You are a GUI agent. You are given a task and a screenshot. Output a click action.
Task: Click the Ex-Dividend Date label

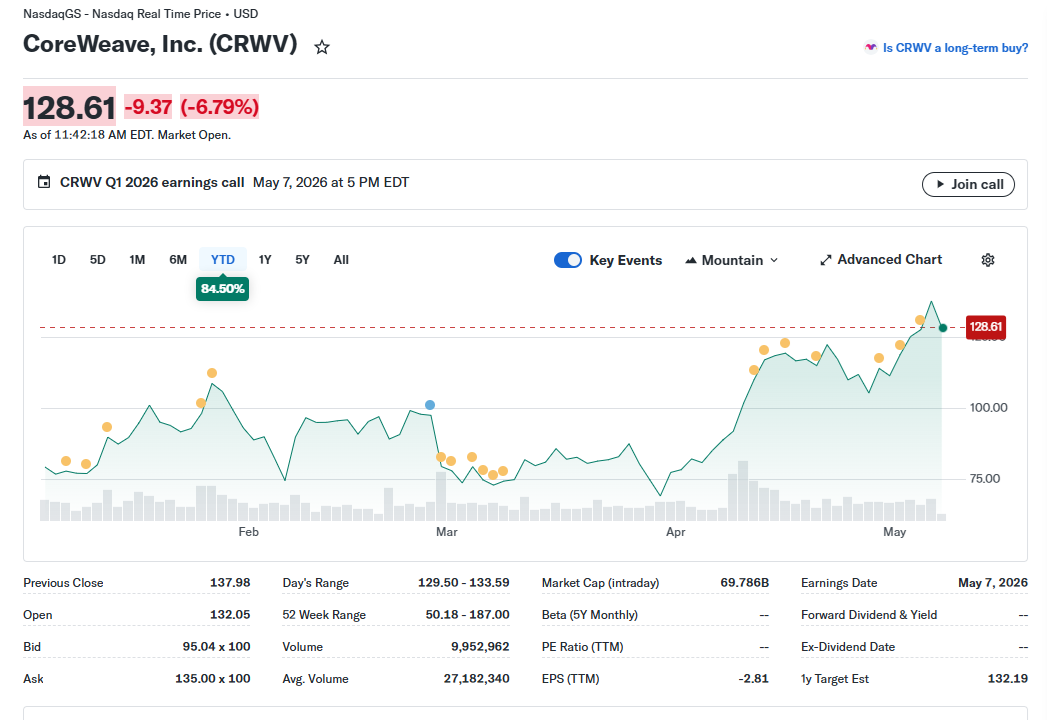tap(848, 647)
